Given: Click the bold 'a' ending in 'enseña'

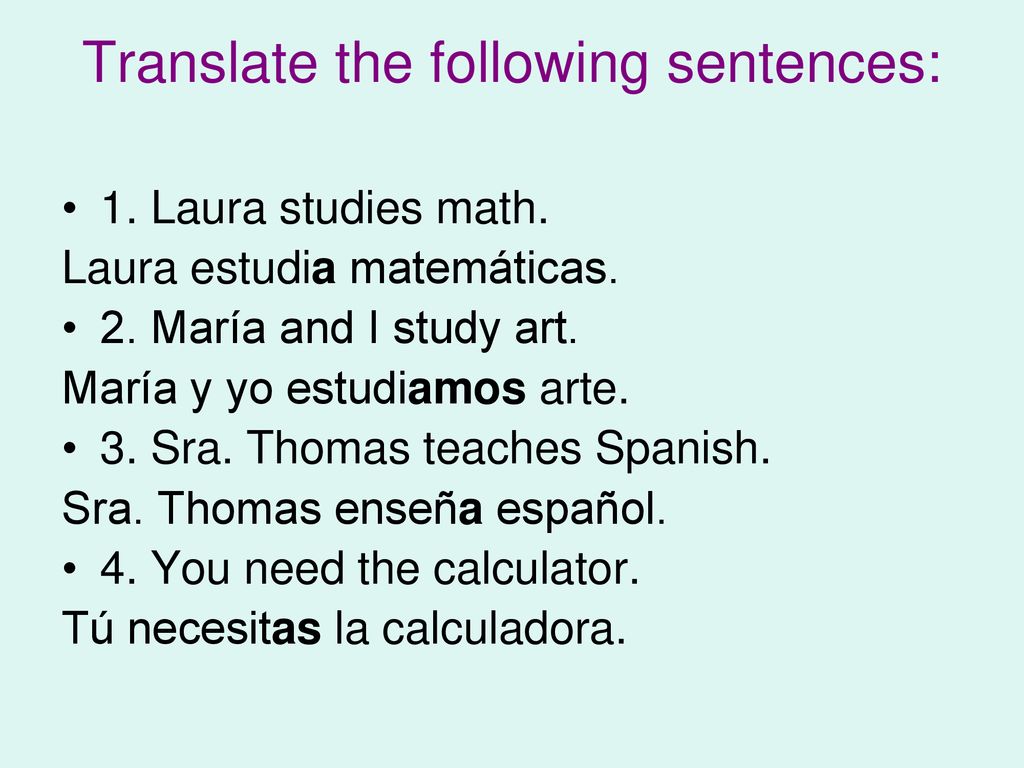Looking at the screenshot, I should (470, 510).
